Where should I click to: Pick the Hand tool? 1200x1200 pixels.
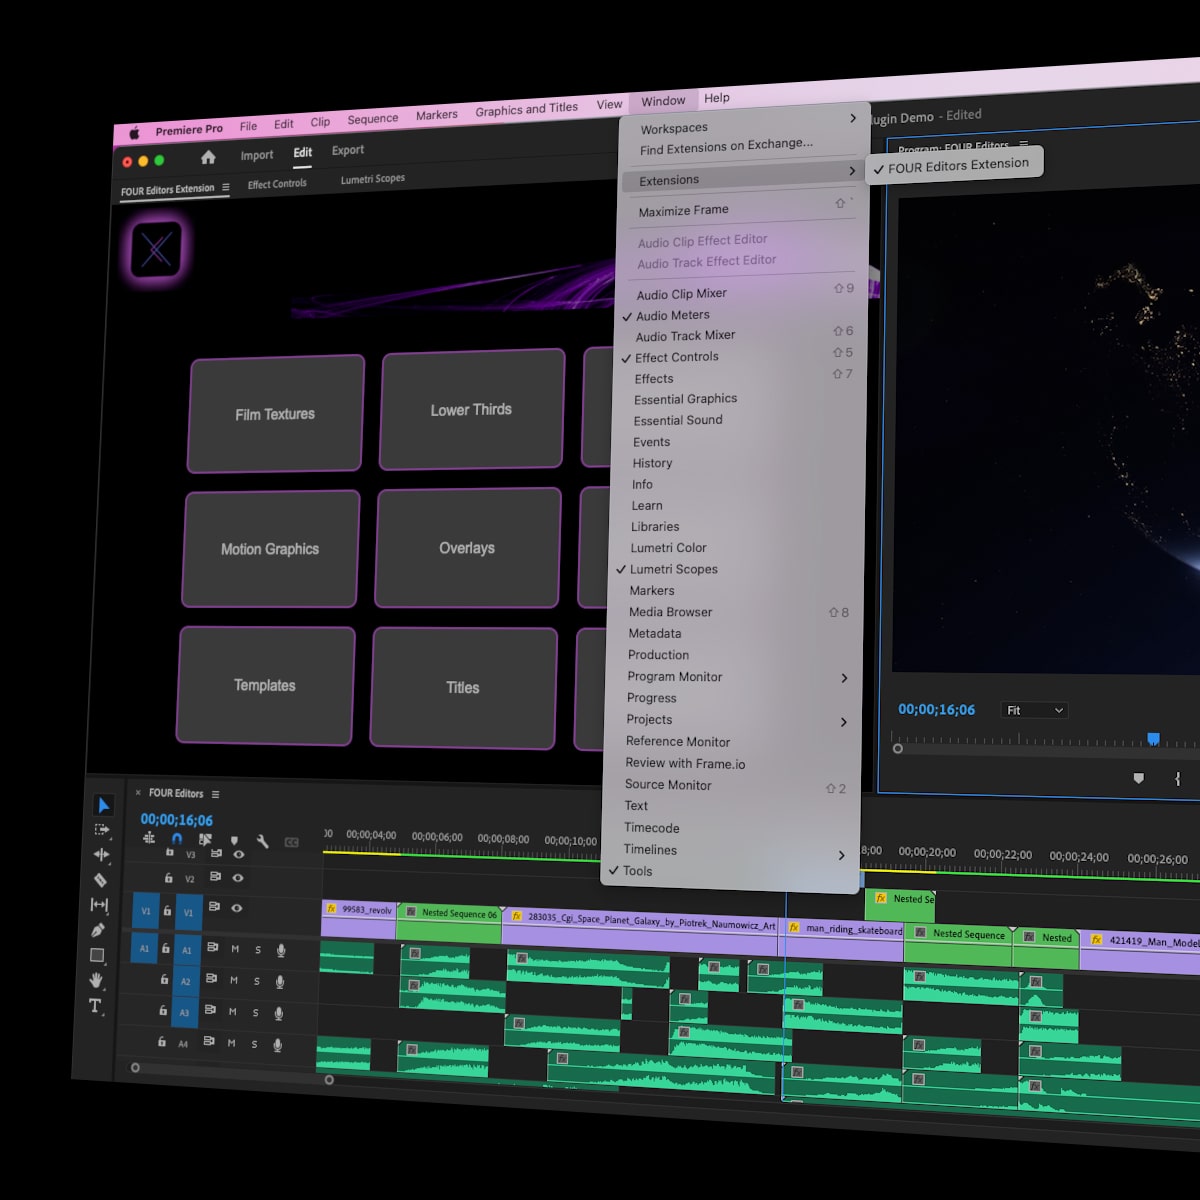pos(96,980)
